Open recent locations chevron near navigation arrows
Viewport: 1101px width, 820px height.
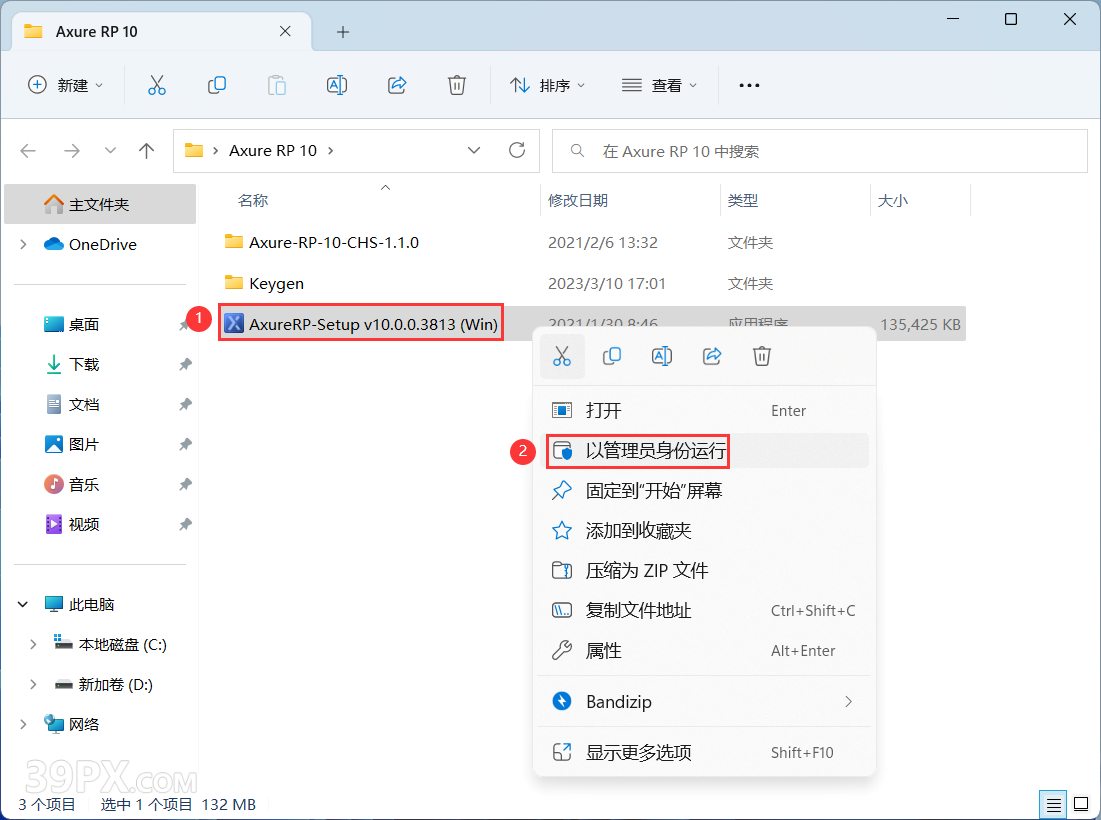pos(110,151)
